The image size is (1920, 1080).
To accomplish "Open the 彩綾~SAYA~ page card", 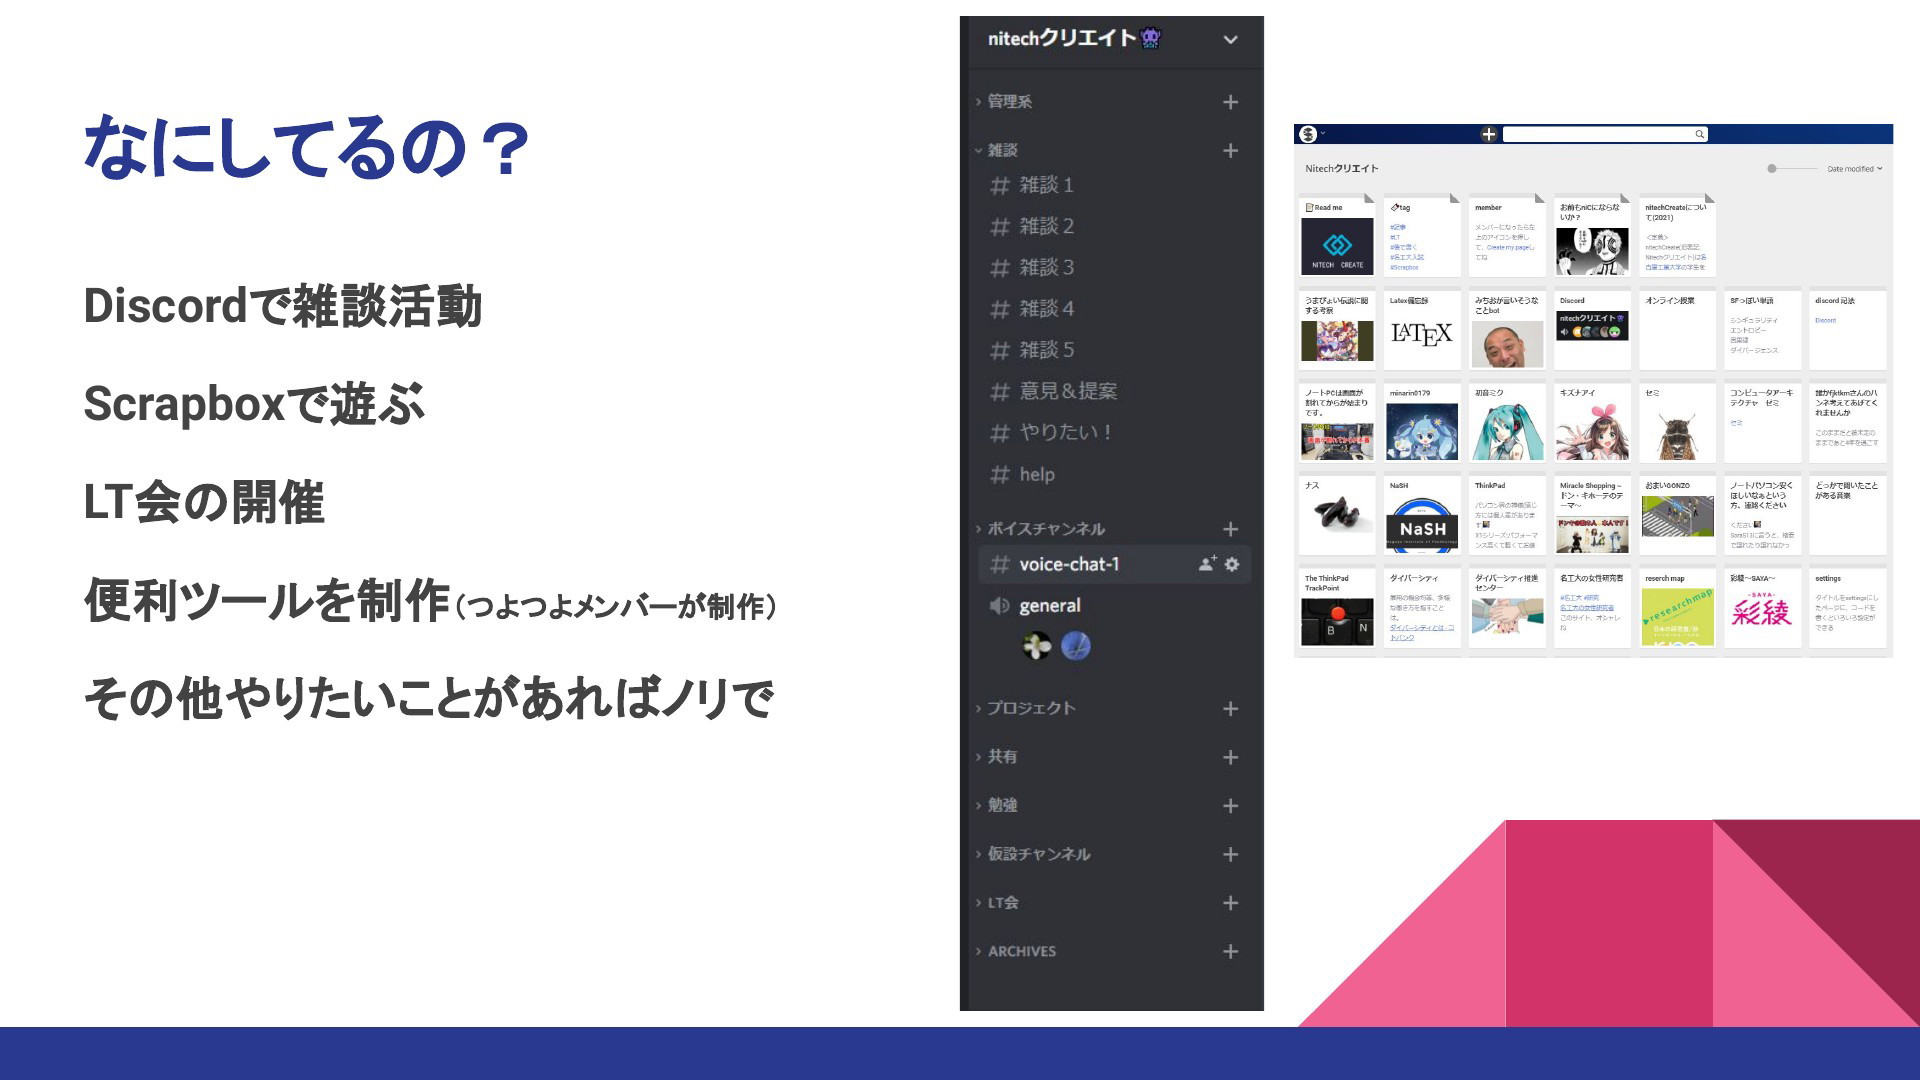I will click(x=1762, y=608).
